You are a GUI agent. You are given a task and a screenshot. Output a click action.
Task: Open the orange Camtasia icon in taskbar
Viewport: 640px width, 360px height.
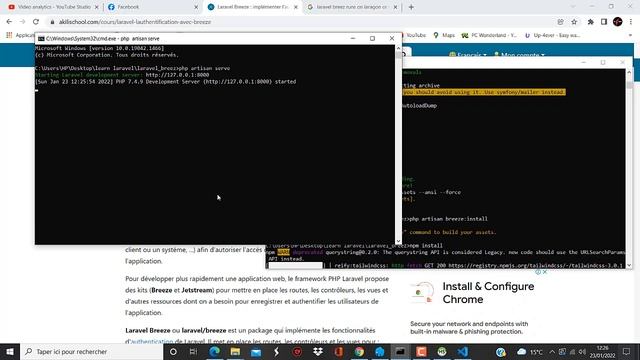421,351
